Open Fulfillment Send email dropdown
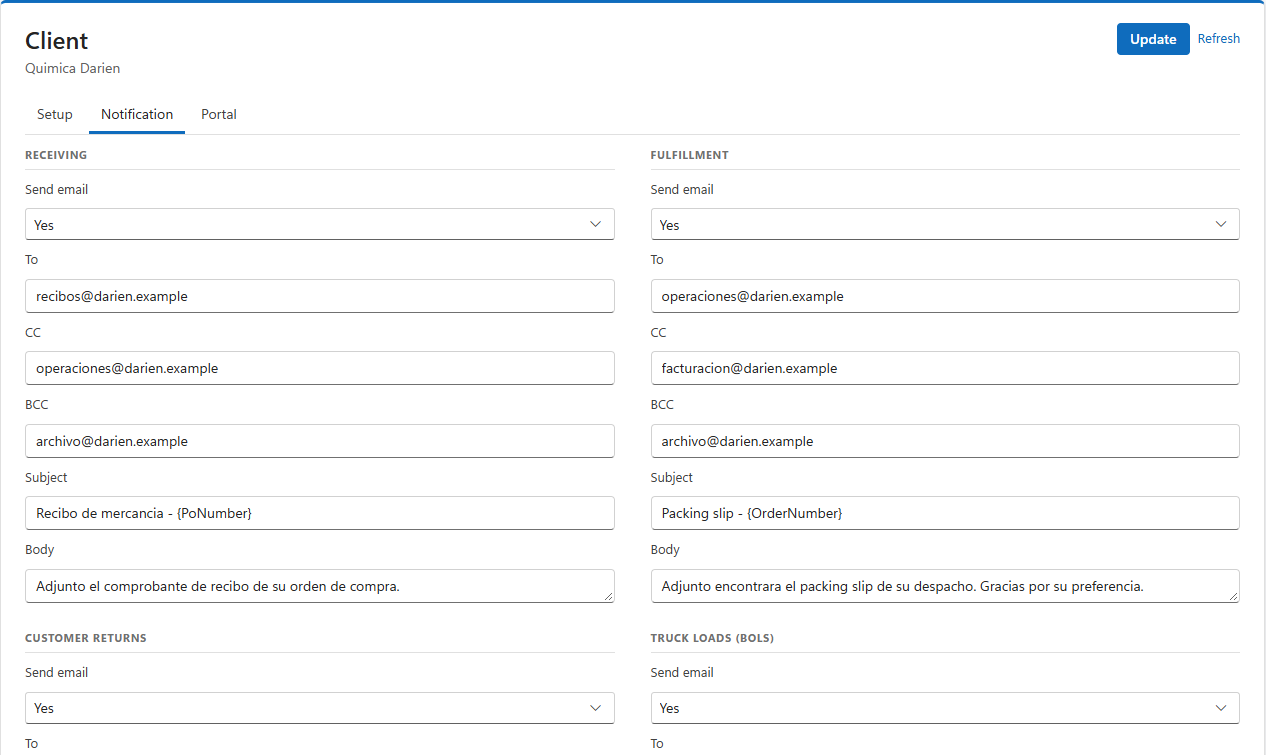Image resolution: width=1266 pixels, height=755 pixels. pyautogui.click(x=945, y=224)
